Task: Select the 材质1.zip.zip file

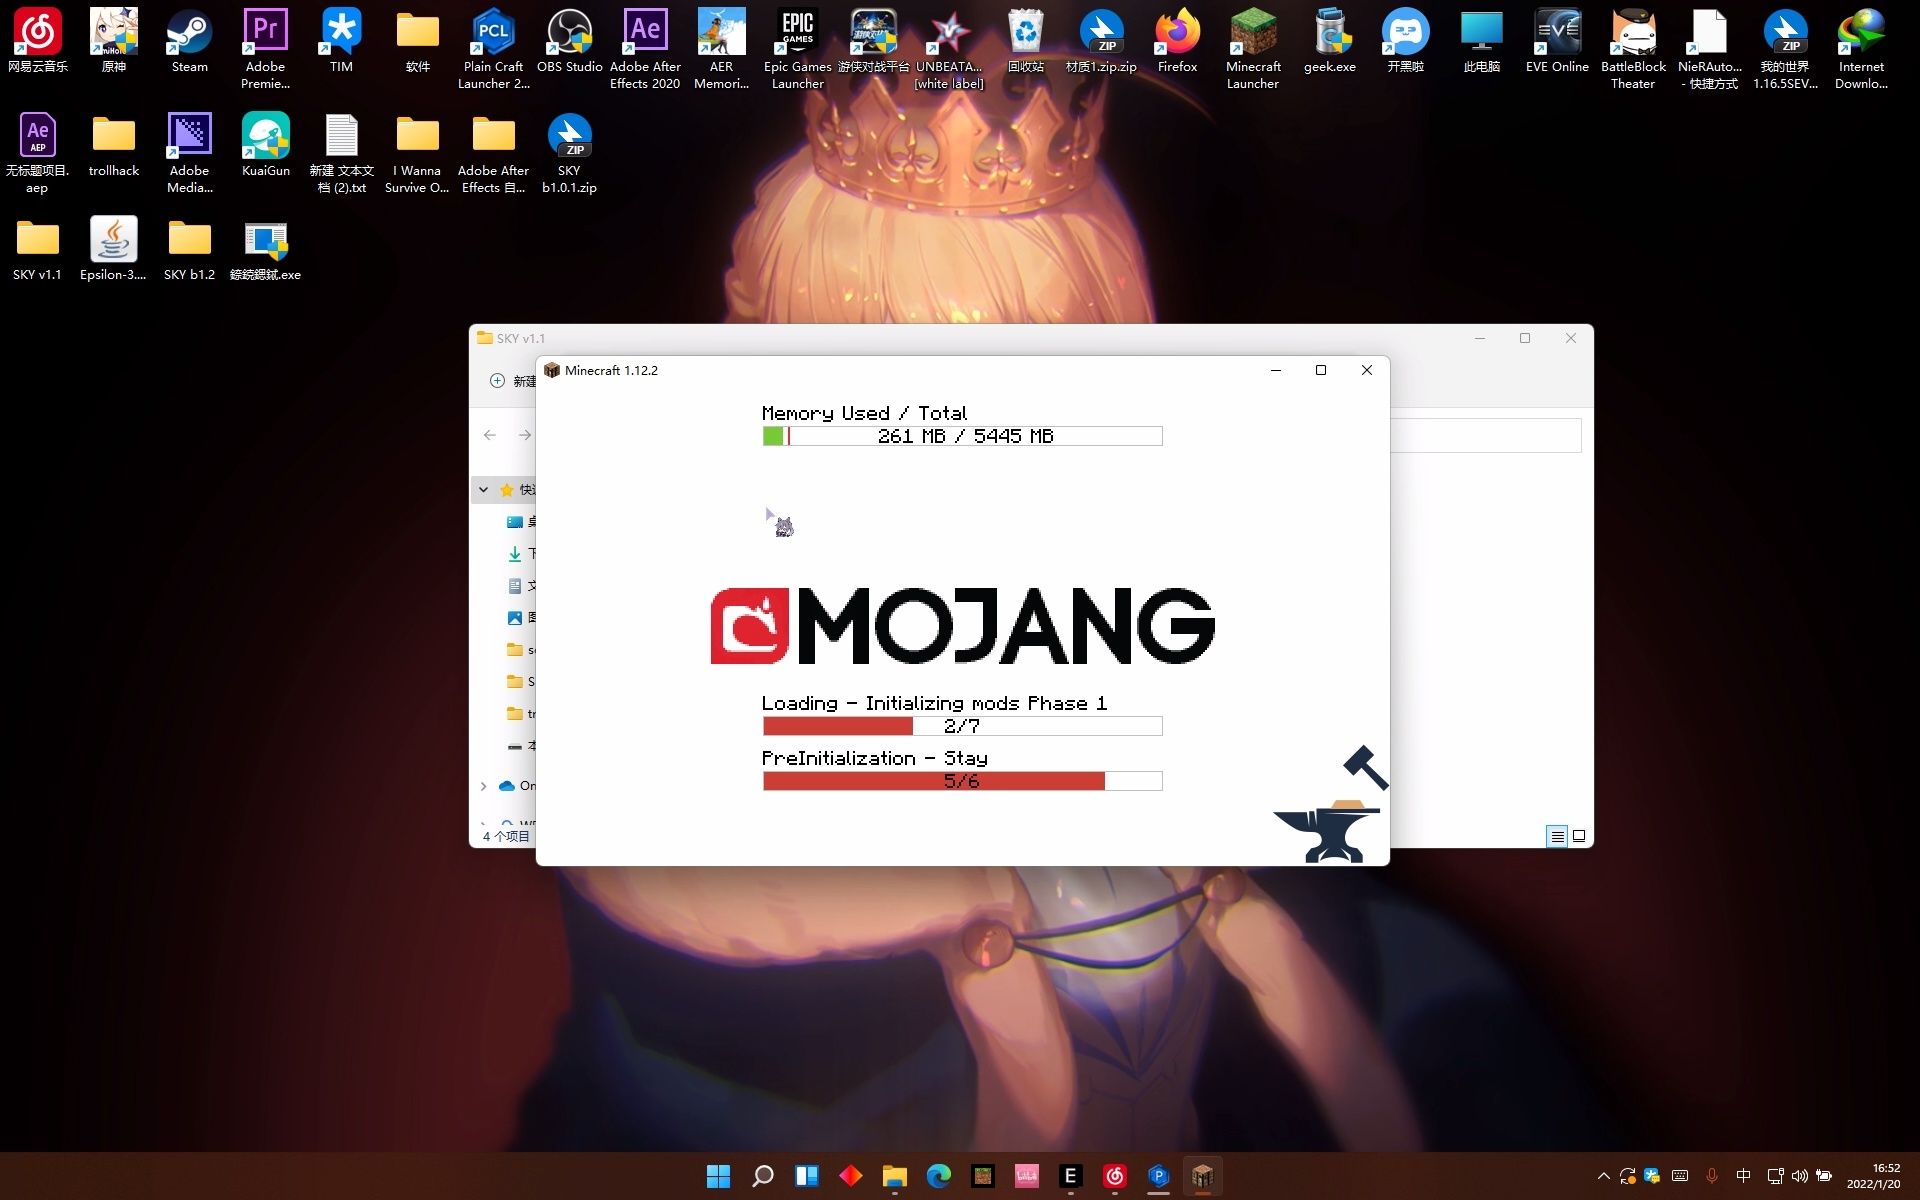Action: 1101,40
